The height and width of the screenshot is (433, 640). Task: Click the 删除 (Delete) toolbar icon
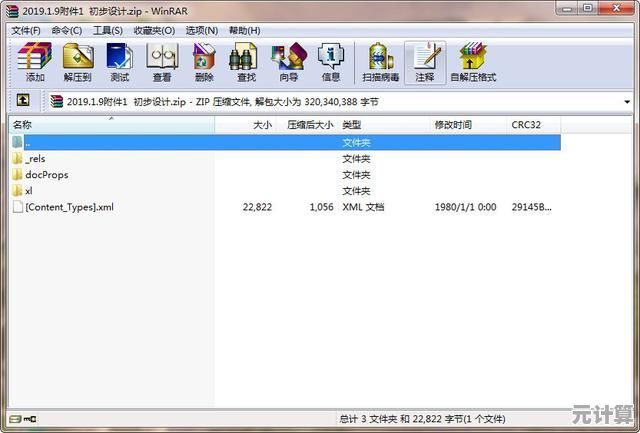point(204,62)
